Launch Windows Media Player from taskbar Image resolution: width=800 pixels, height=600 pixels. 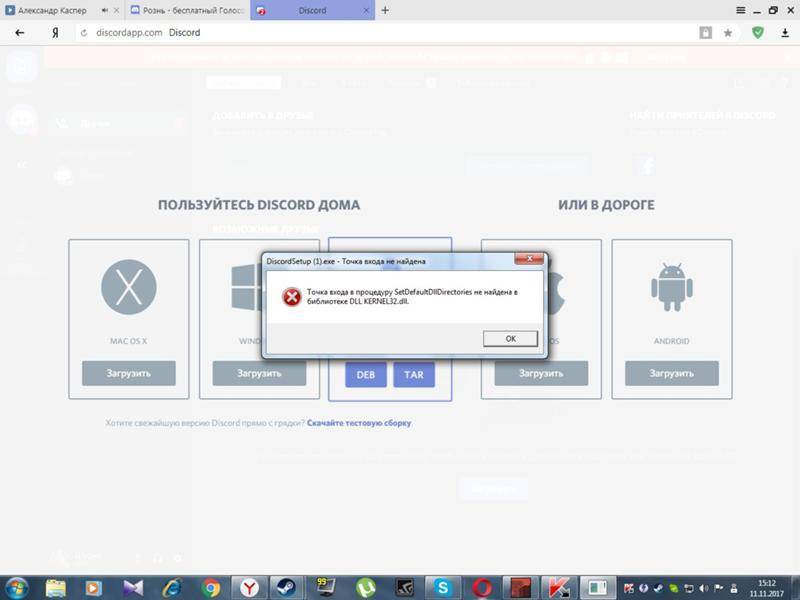93,588
